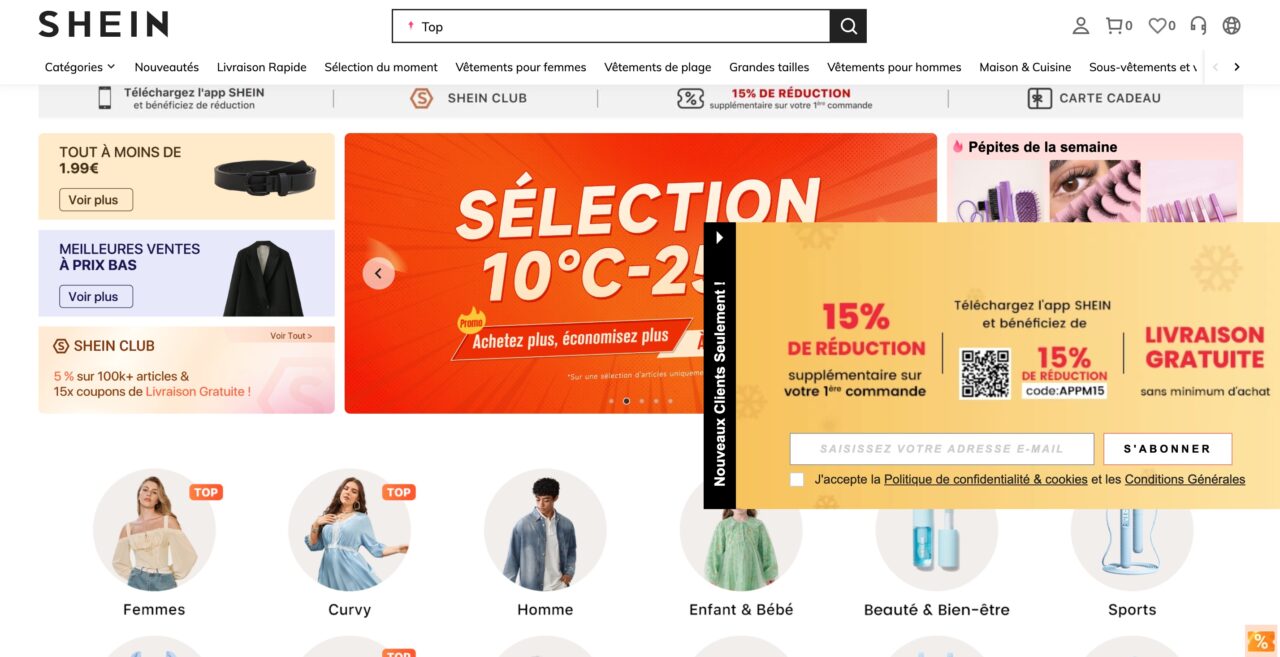
Task: Click the e-mail address input field
Action: coord(942,449)
